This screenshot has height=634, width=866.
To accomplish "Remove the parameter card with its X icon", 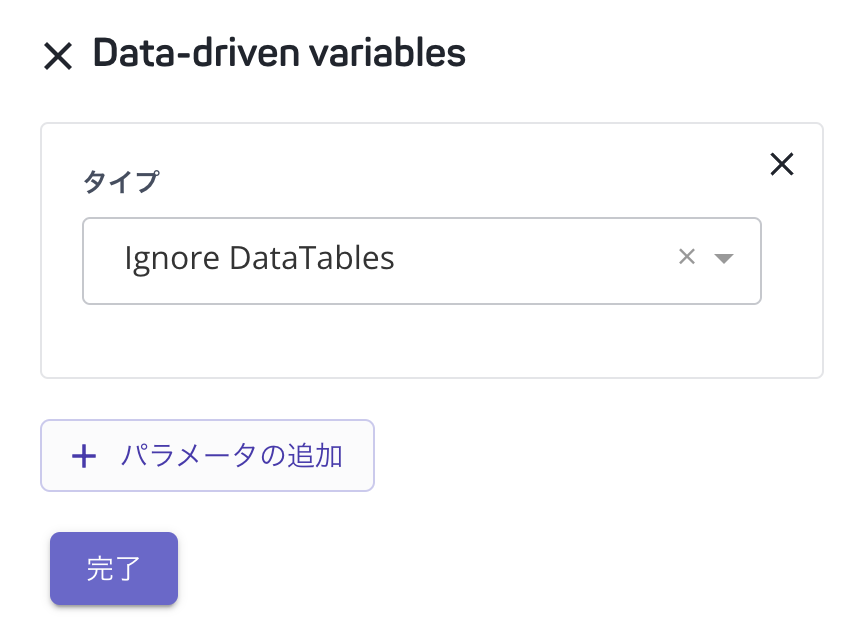I will [x=782, y=165].
